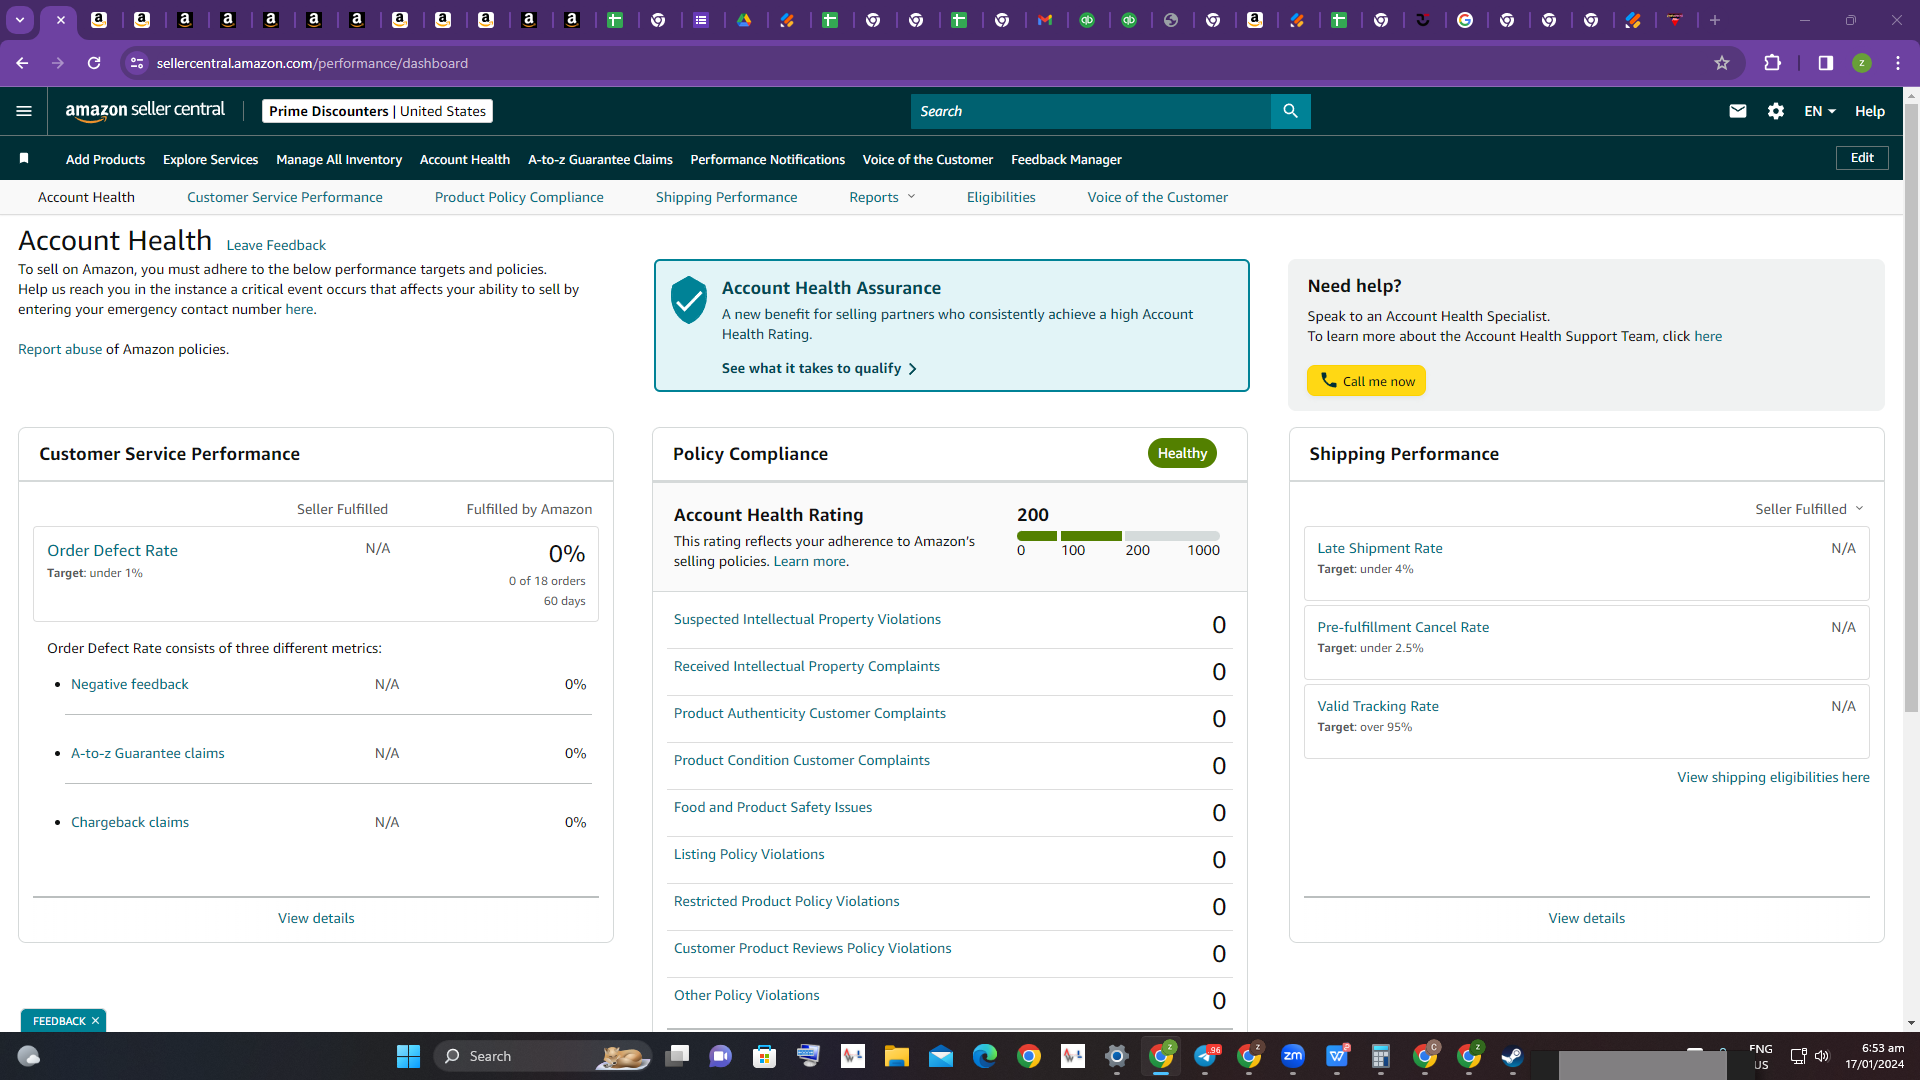View site information icon in address bar

point(137,63)
